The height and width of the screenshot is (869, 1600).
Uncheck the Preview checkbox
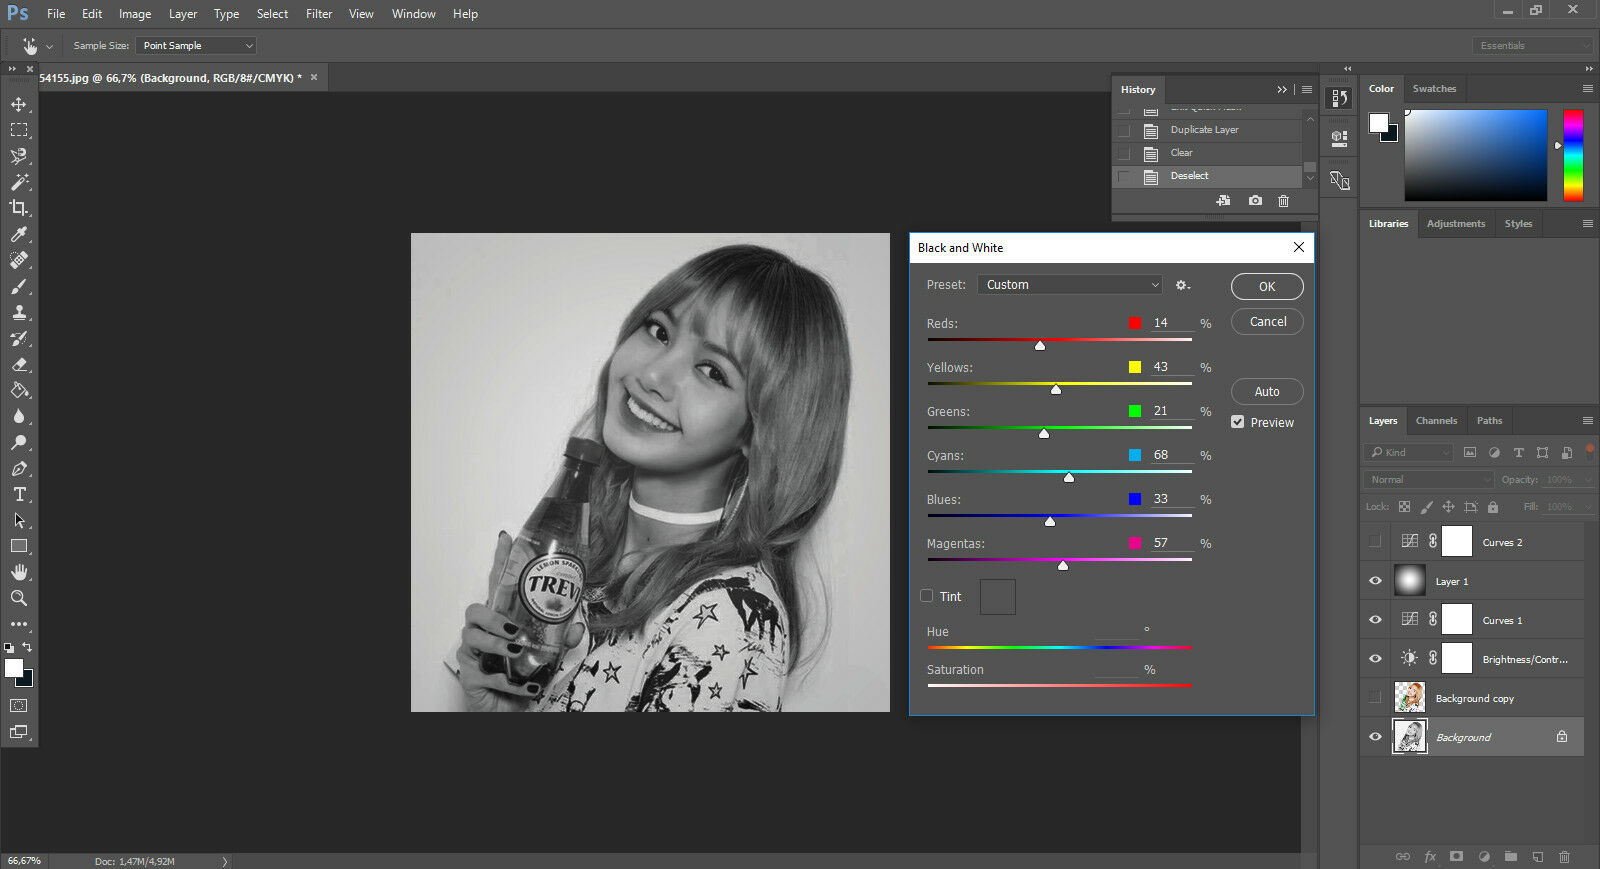pyautogui.click(x=1238, y=422)
